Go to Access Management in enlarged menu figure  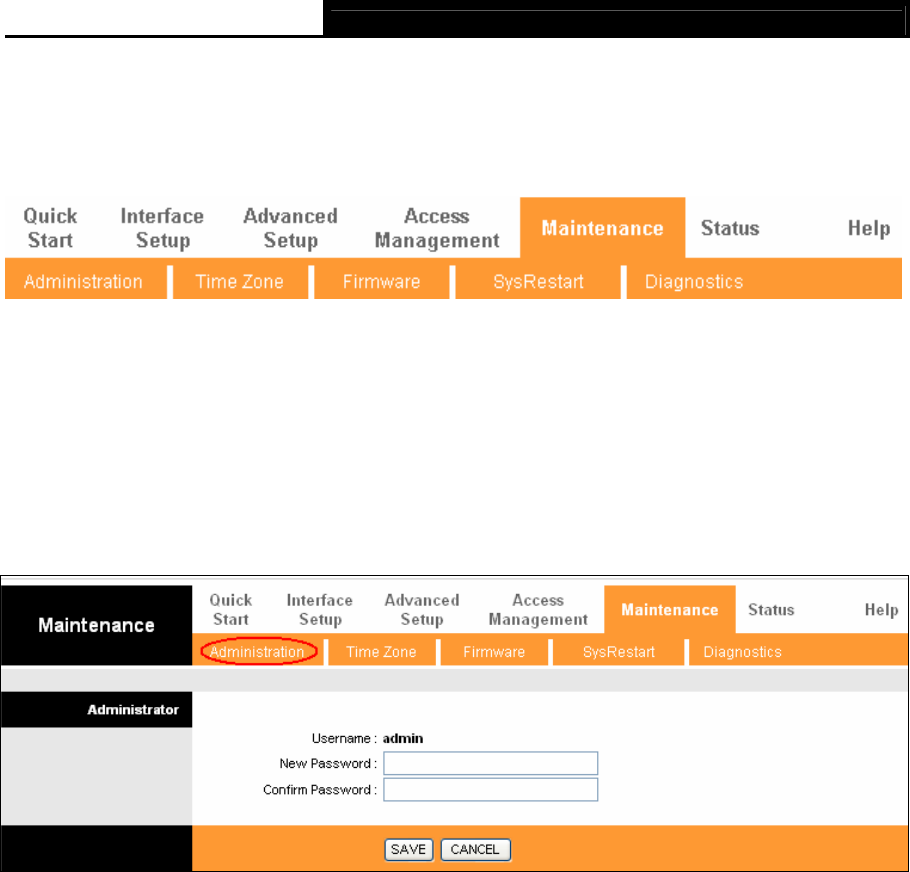pos(437,228)
